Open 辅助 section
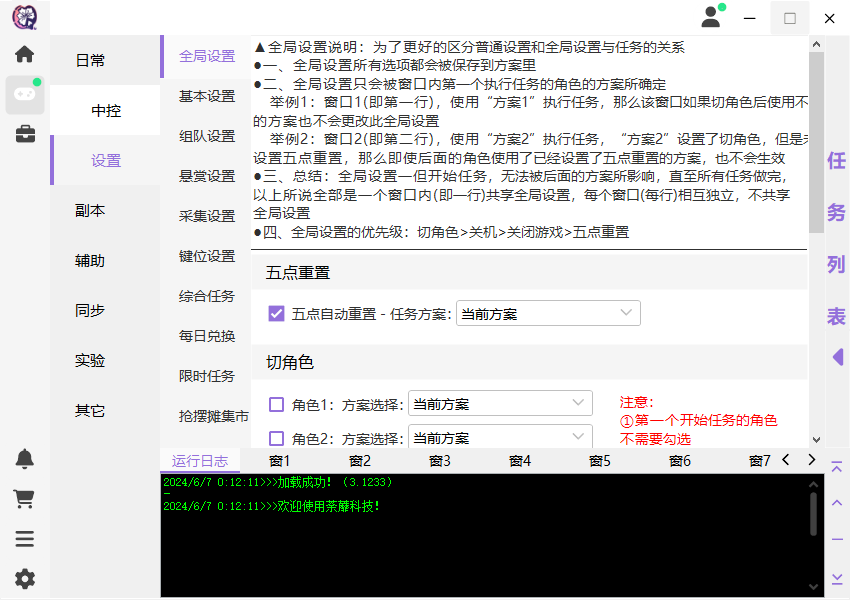Viewport: 850px width, 600px height. (x=90, y=261)
